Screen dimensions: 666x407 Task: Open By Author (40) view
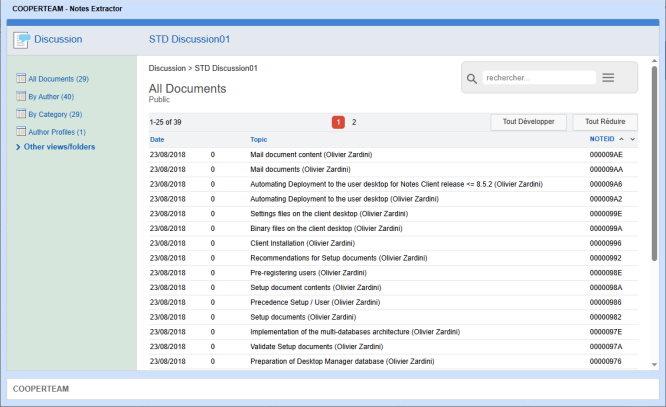[51, 97]
